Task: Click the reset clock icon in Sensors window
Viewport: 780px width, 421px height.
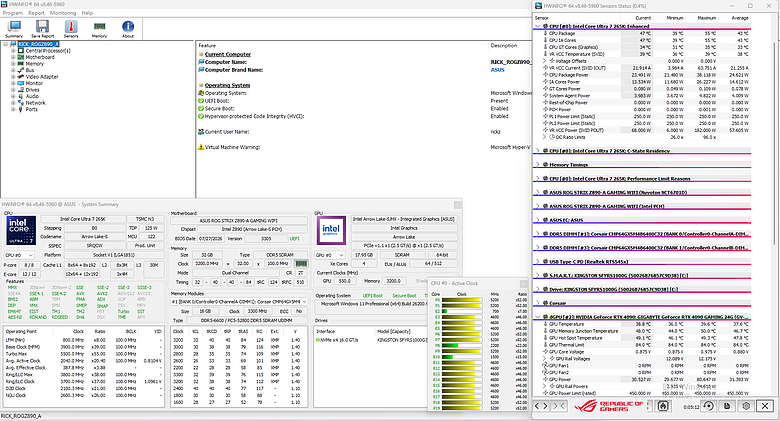Action: [x=708, y=406]
